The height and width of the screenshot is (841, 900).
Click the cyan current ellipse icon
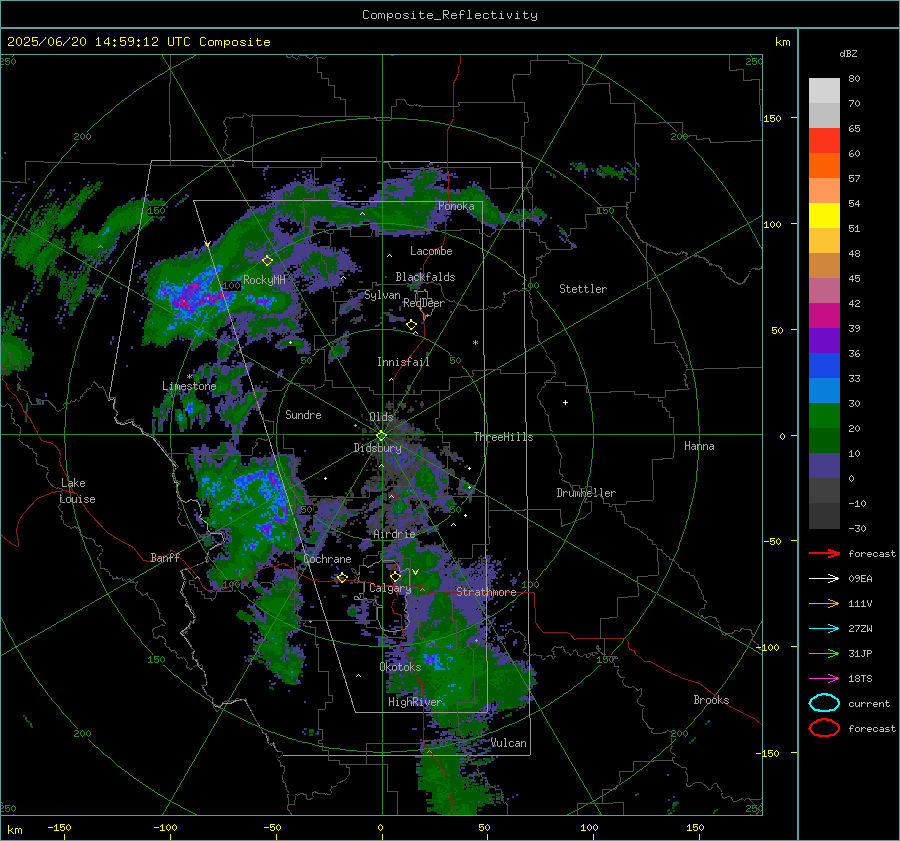click(824, 703)
